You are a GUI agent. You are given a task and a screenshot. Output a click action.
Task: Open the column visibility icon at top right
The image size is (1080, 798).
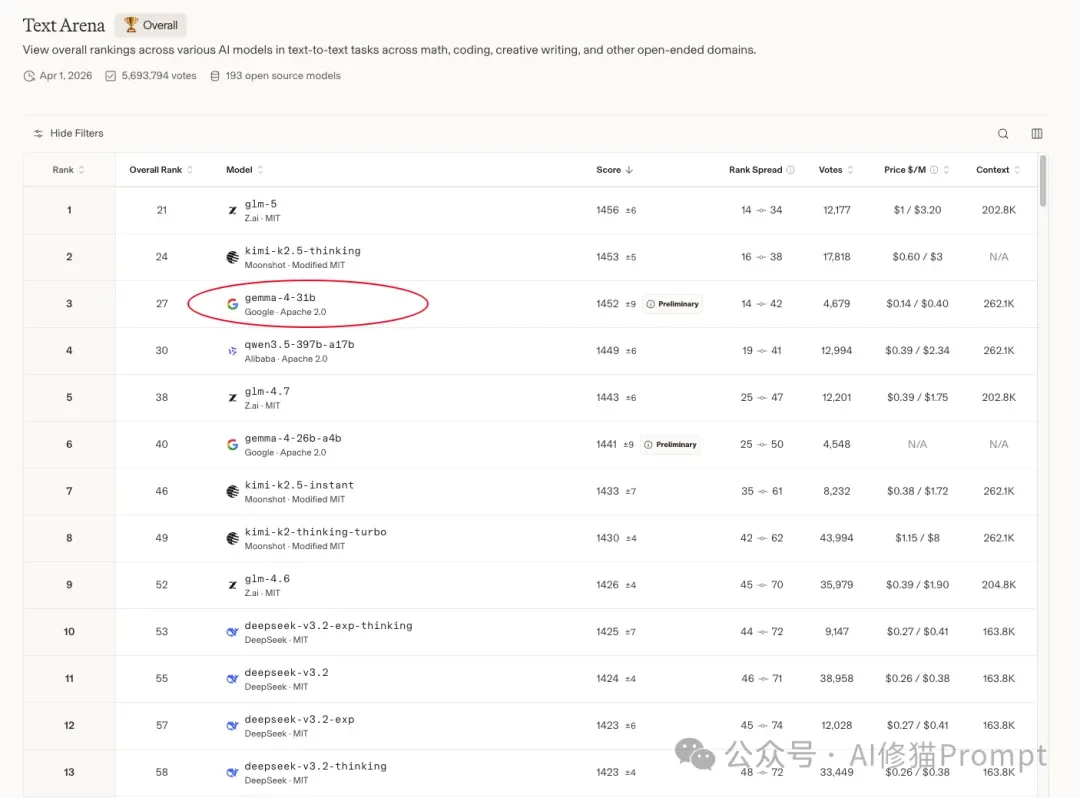[1037, 133]
